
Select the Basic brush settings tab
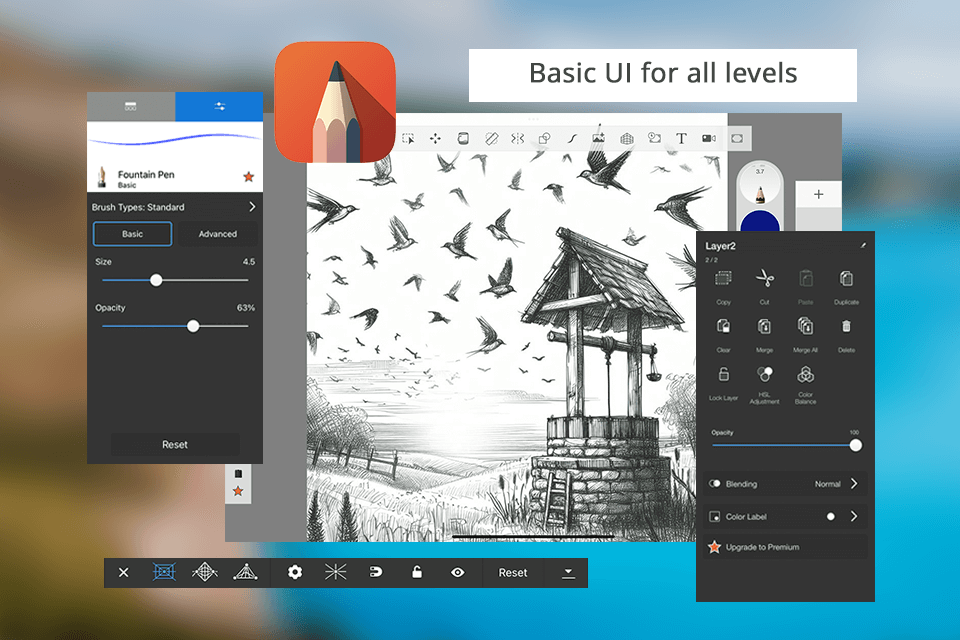pos(132,234)
